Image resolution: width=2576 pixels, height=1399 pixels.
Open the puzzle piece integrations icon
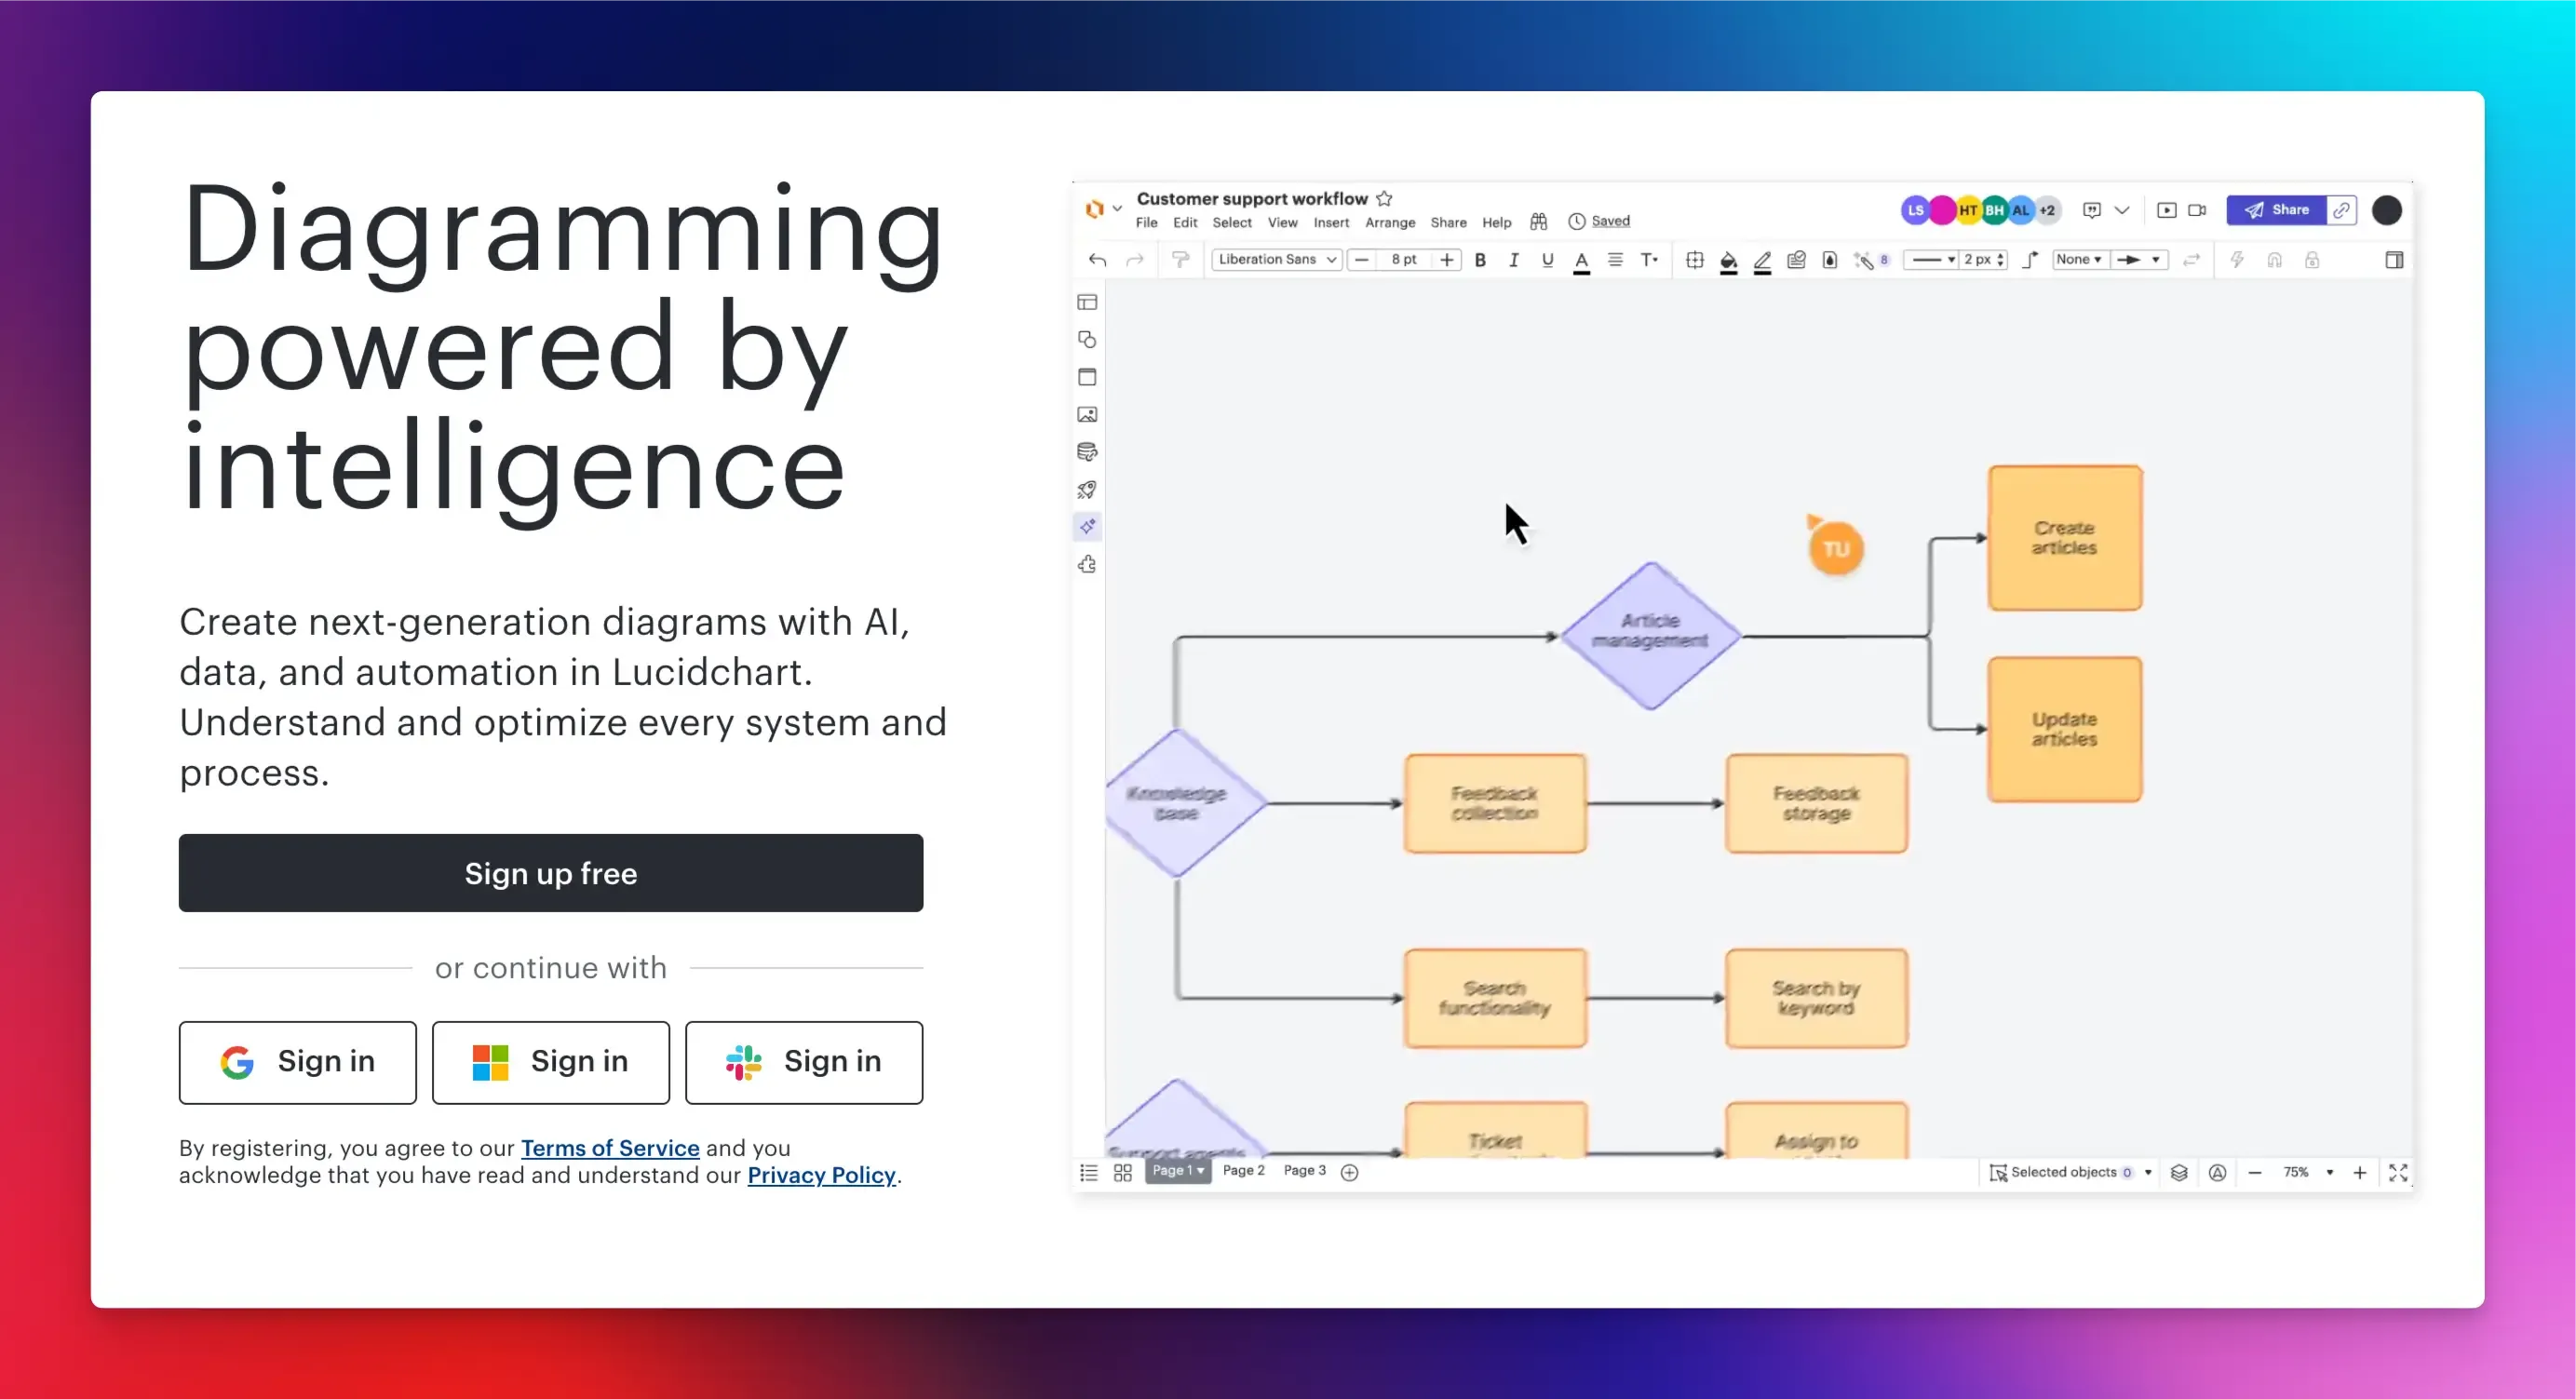pyautogui.click(x=1087, y=564)
